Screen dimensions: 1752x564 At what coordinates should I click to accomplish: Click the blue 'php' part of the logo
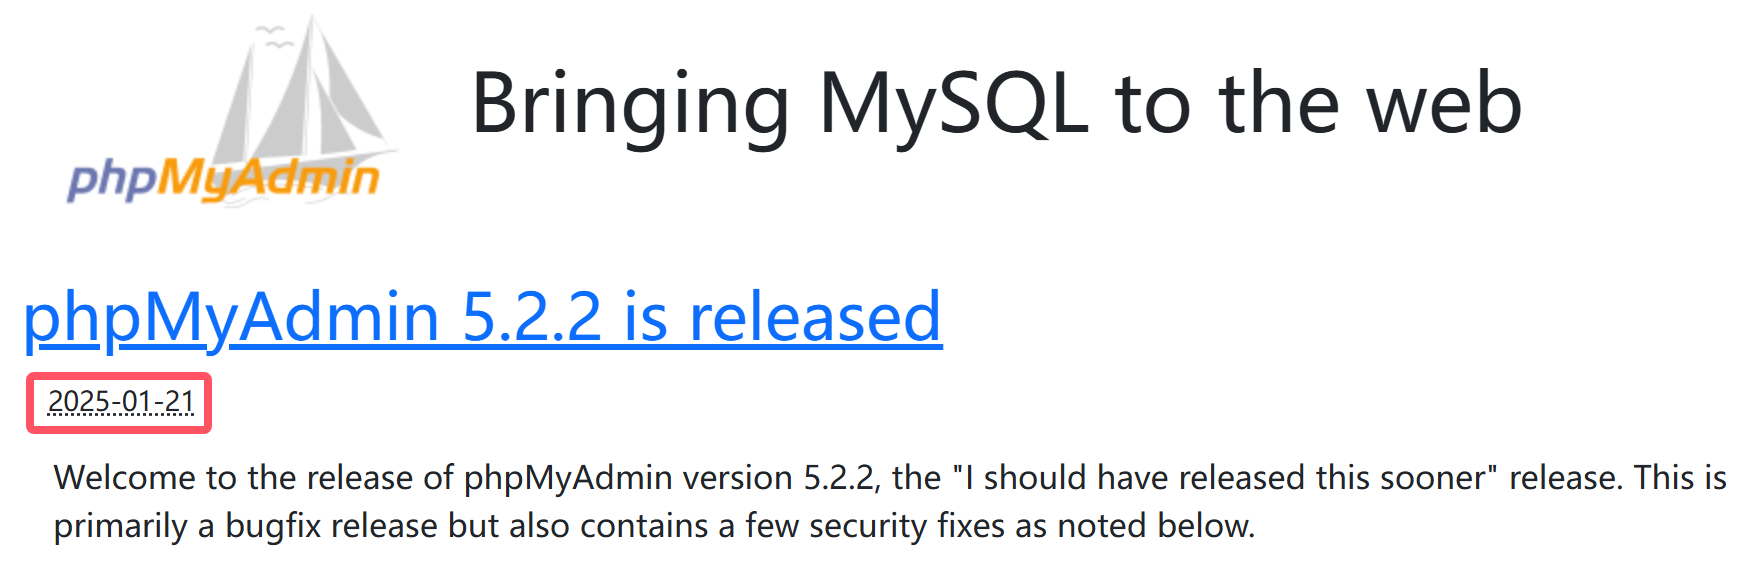pos(112,182)
